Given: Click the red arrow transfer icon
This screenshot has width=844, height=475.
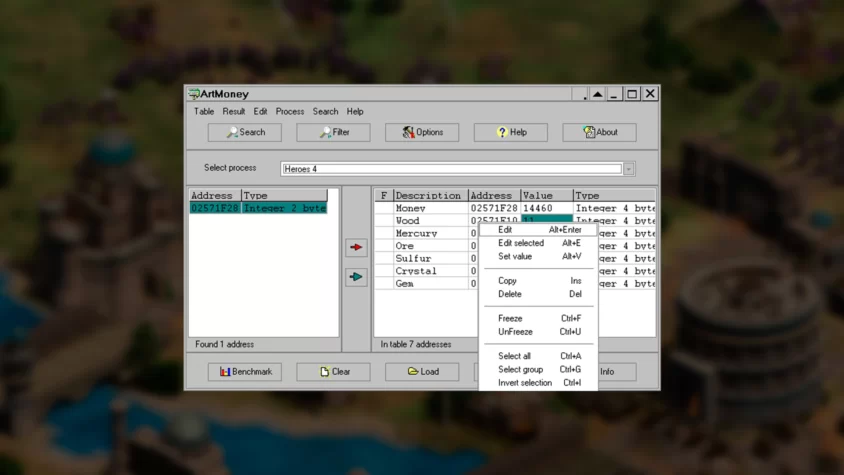Looking at the screenshot, I should (x=356, y=247).
